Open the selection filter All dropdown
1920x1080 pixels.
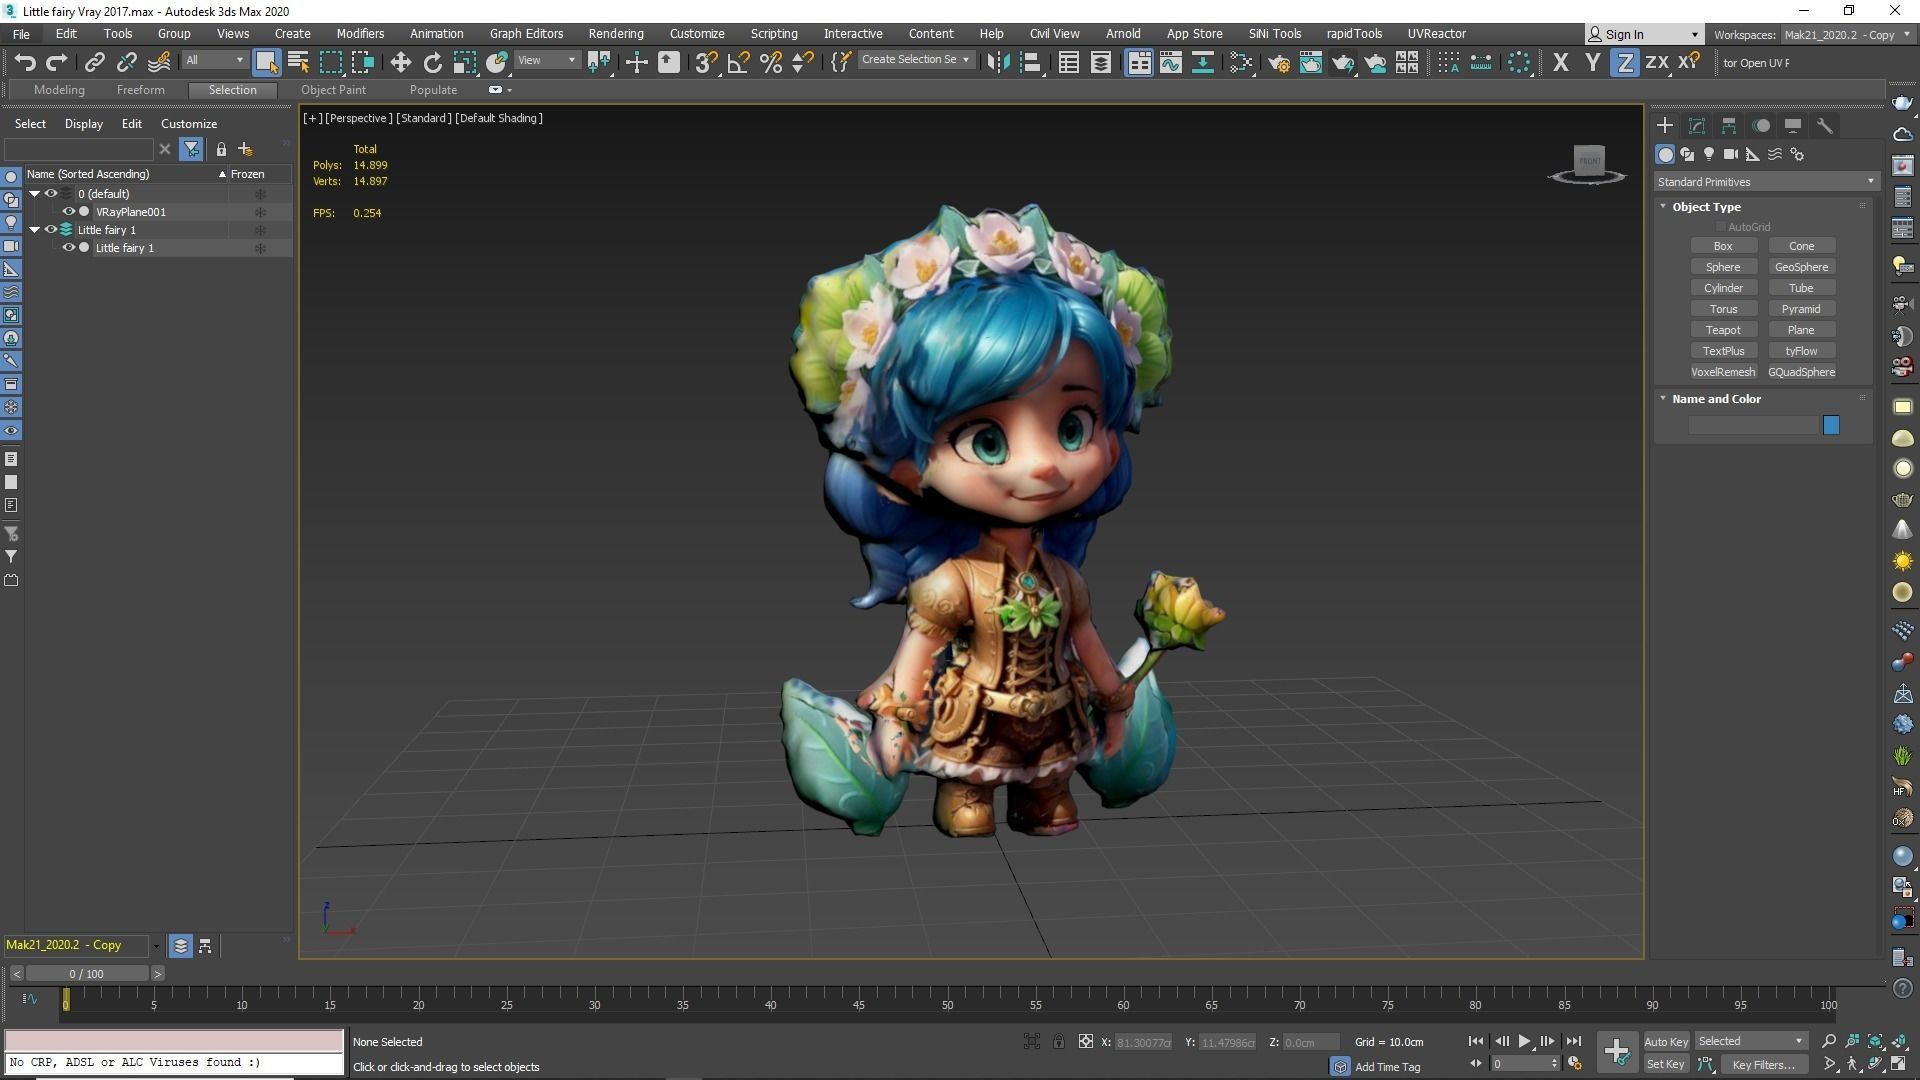pos(214,60)
